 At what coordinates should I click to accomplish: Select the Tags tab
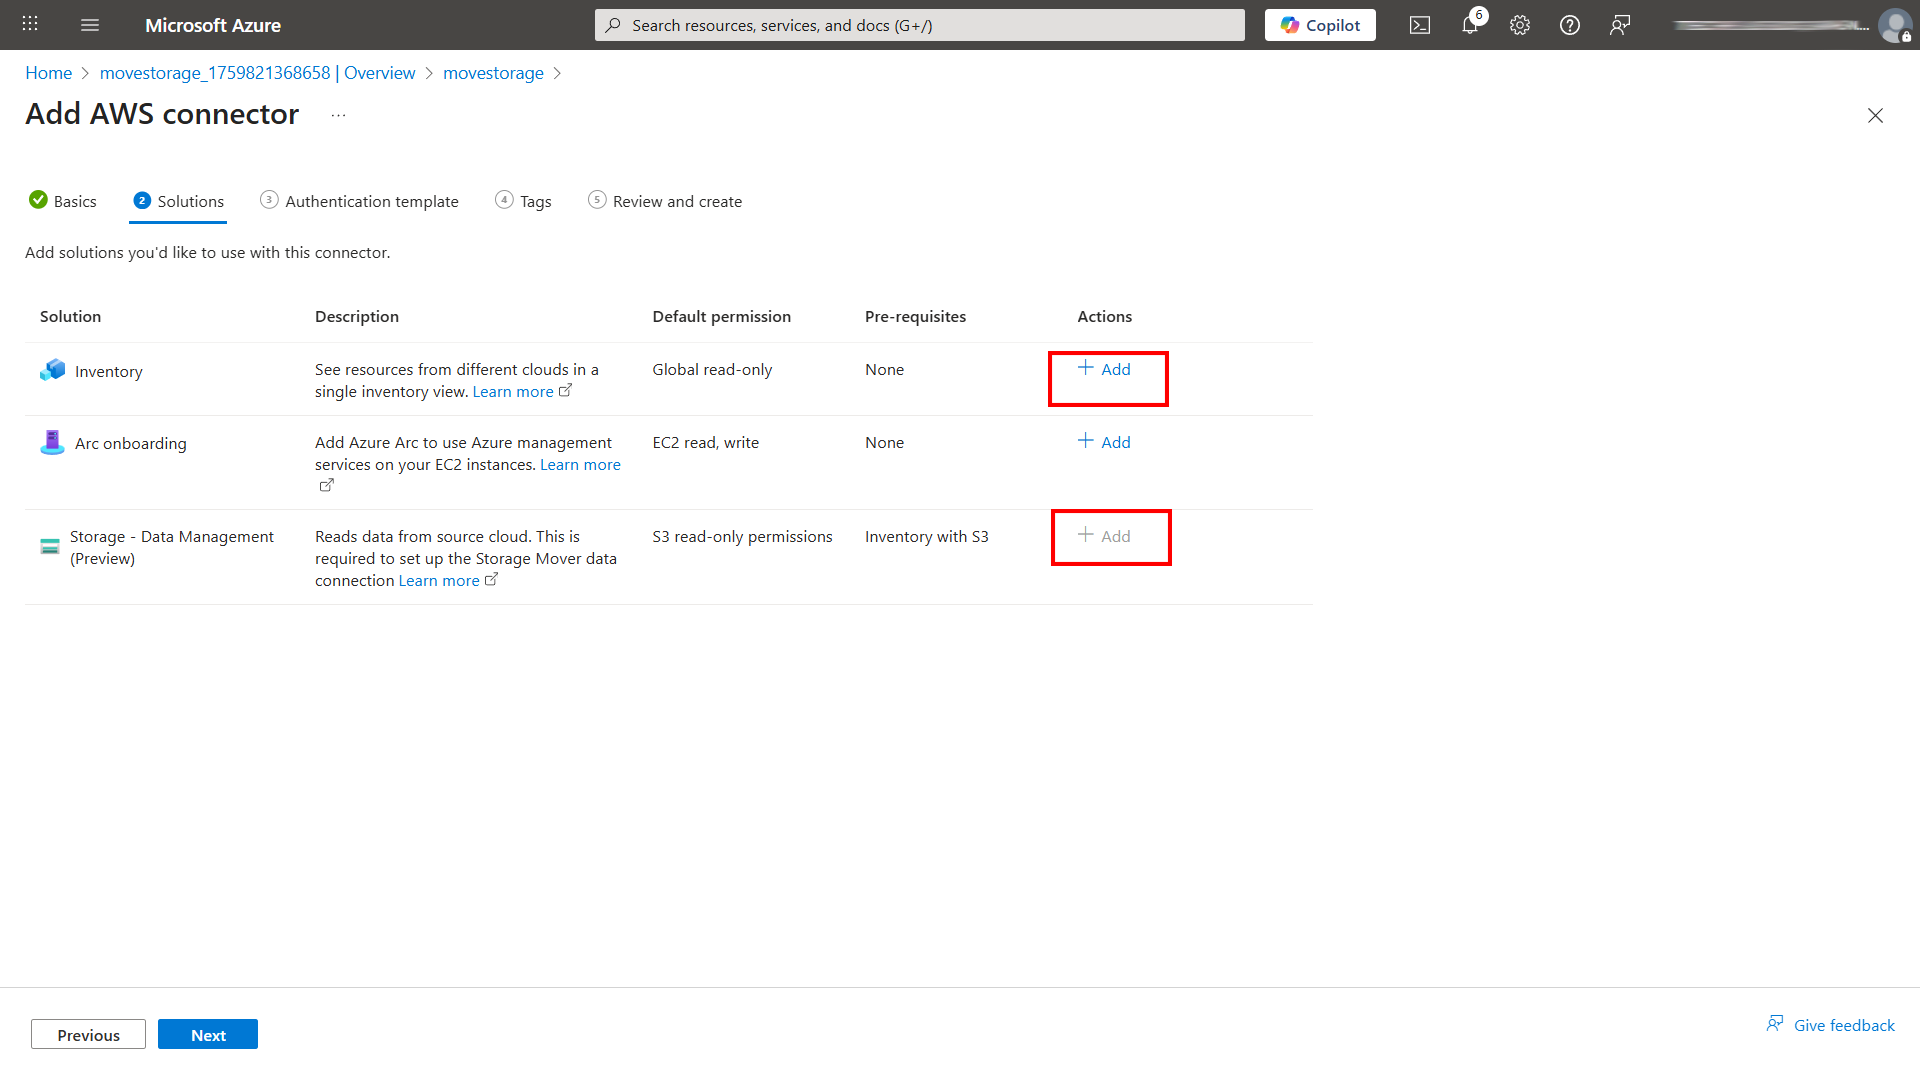tap(536, 201)
